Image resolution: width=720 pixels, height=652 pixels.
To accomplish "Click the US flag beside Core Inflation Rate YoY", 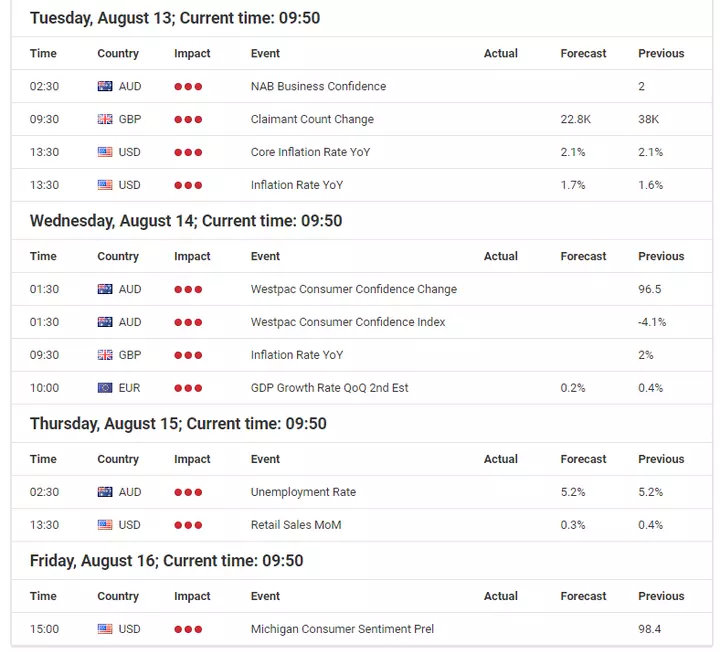I will pyautogui.click(x=105, y=152).
